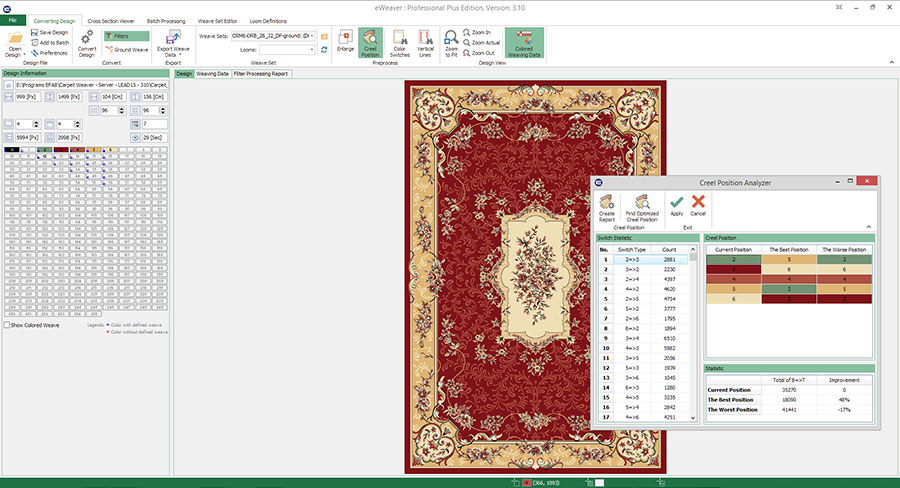Viewport: 900px width, 488px height.
Task: Switch to Weaving Data tab
Action: click(212, 73)
